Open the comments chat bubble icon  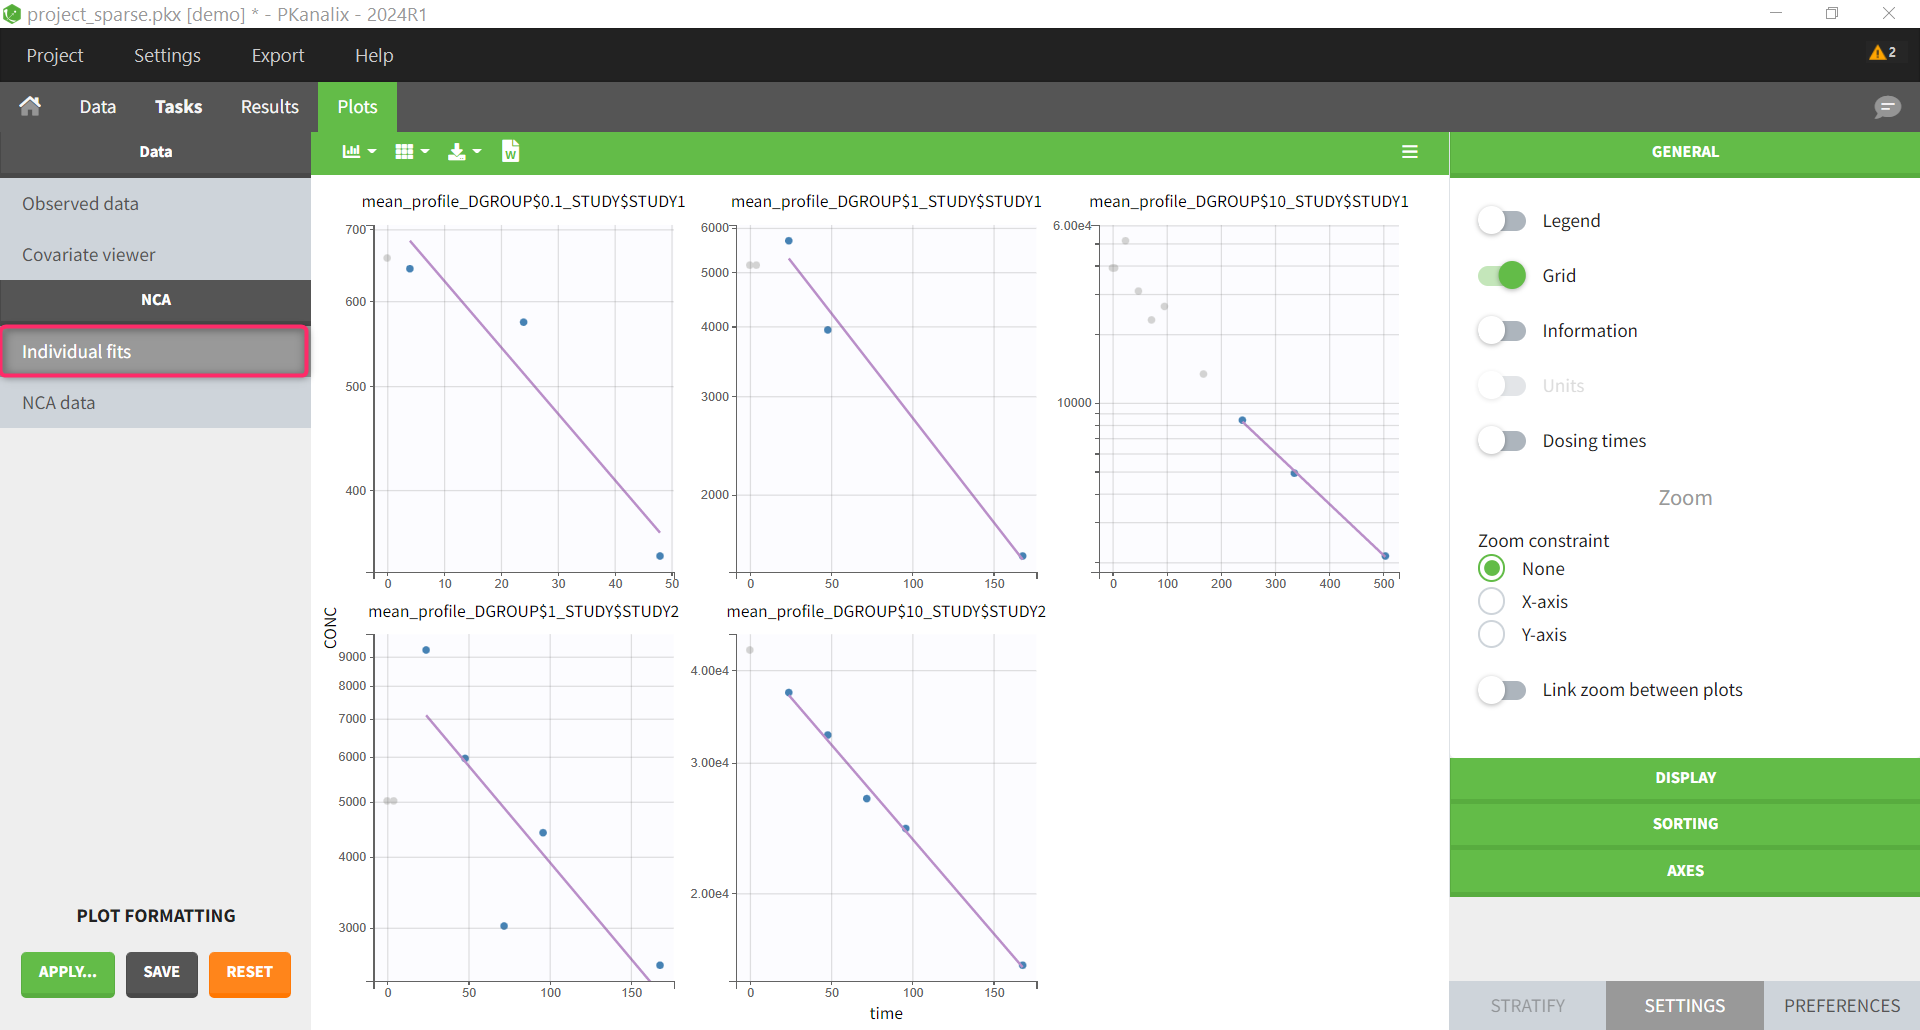(x=1886, y=107)
